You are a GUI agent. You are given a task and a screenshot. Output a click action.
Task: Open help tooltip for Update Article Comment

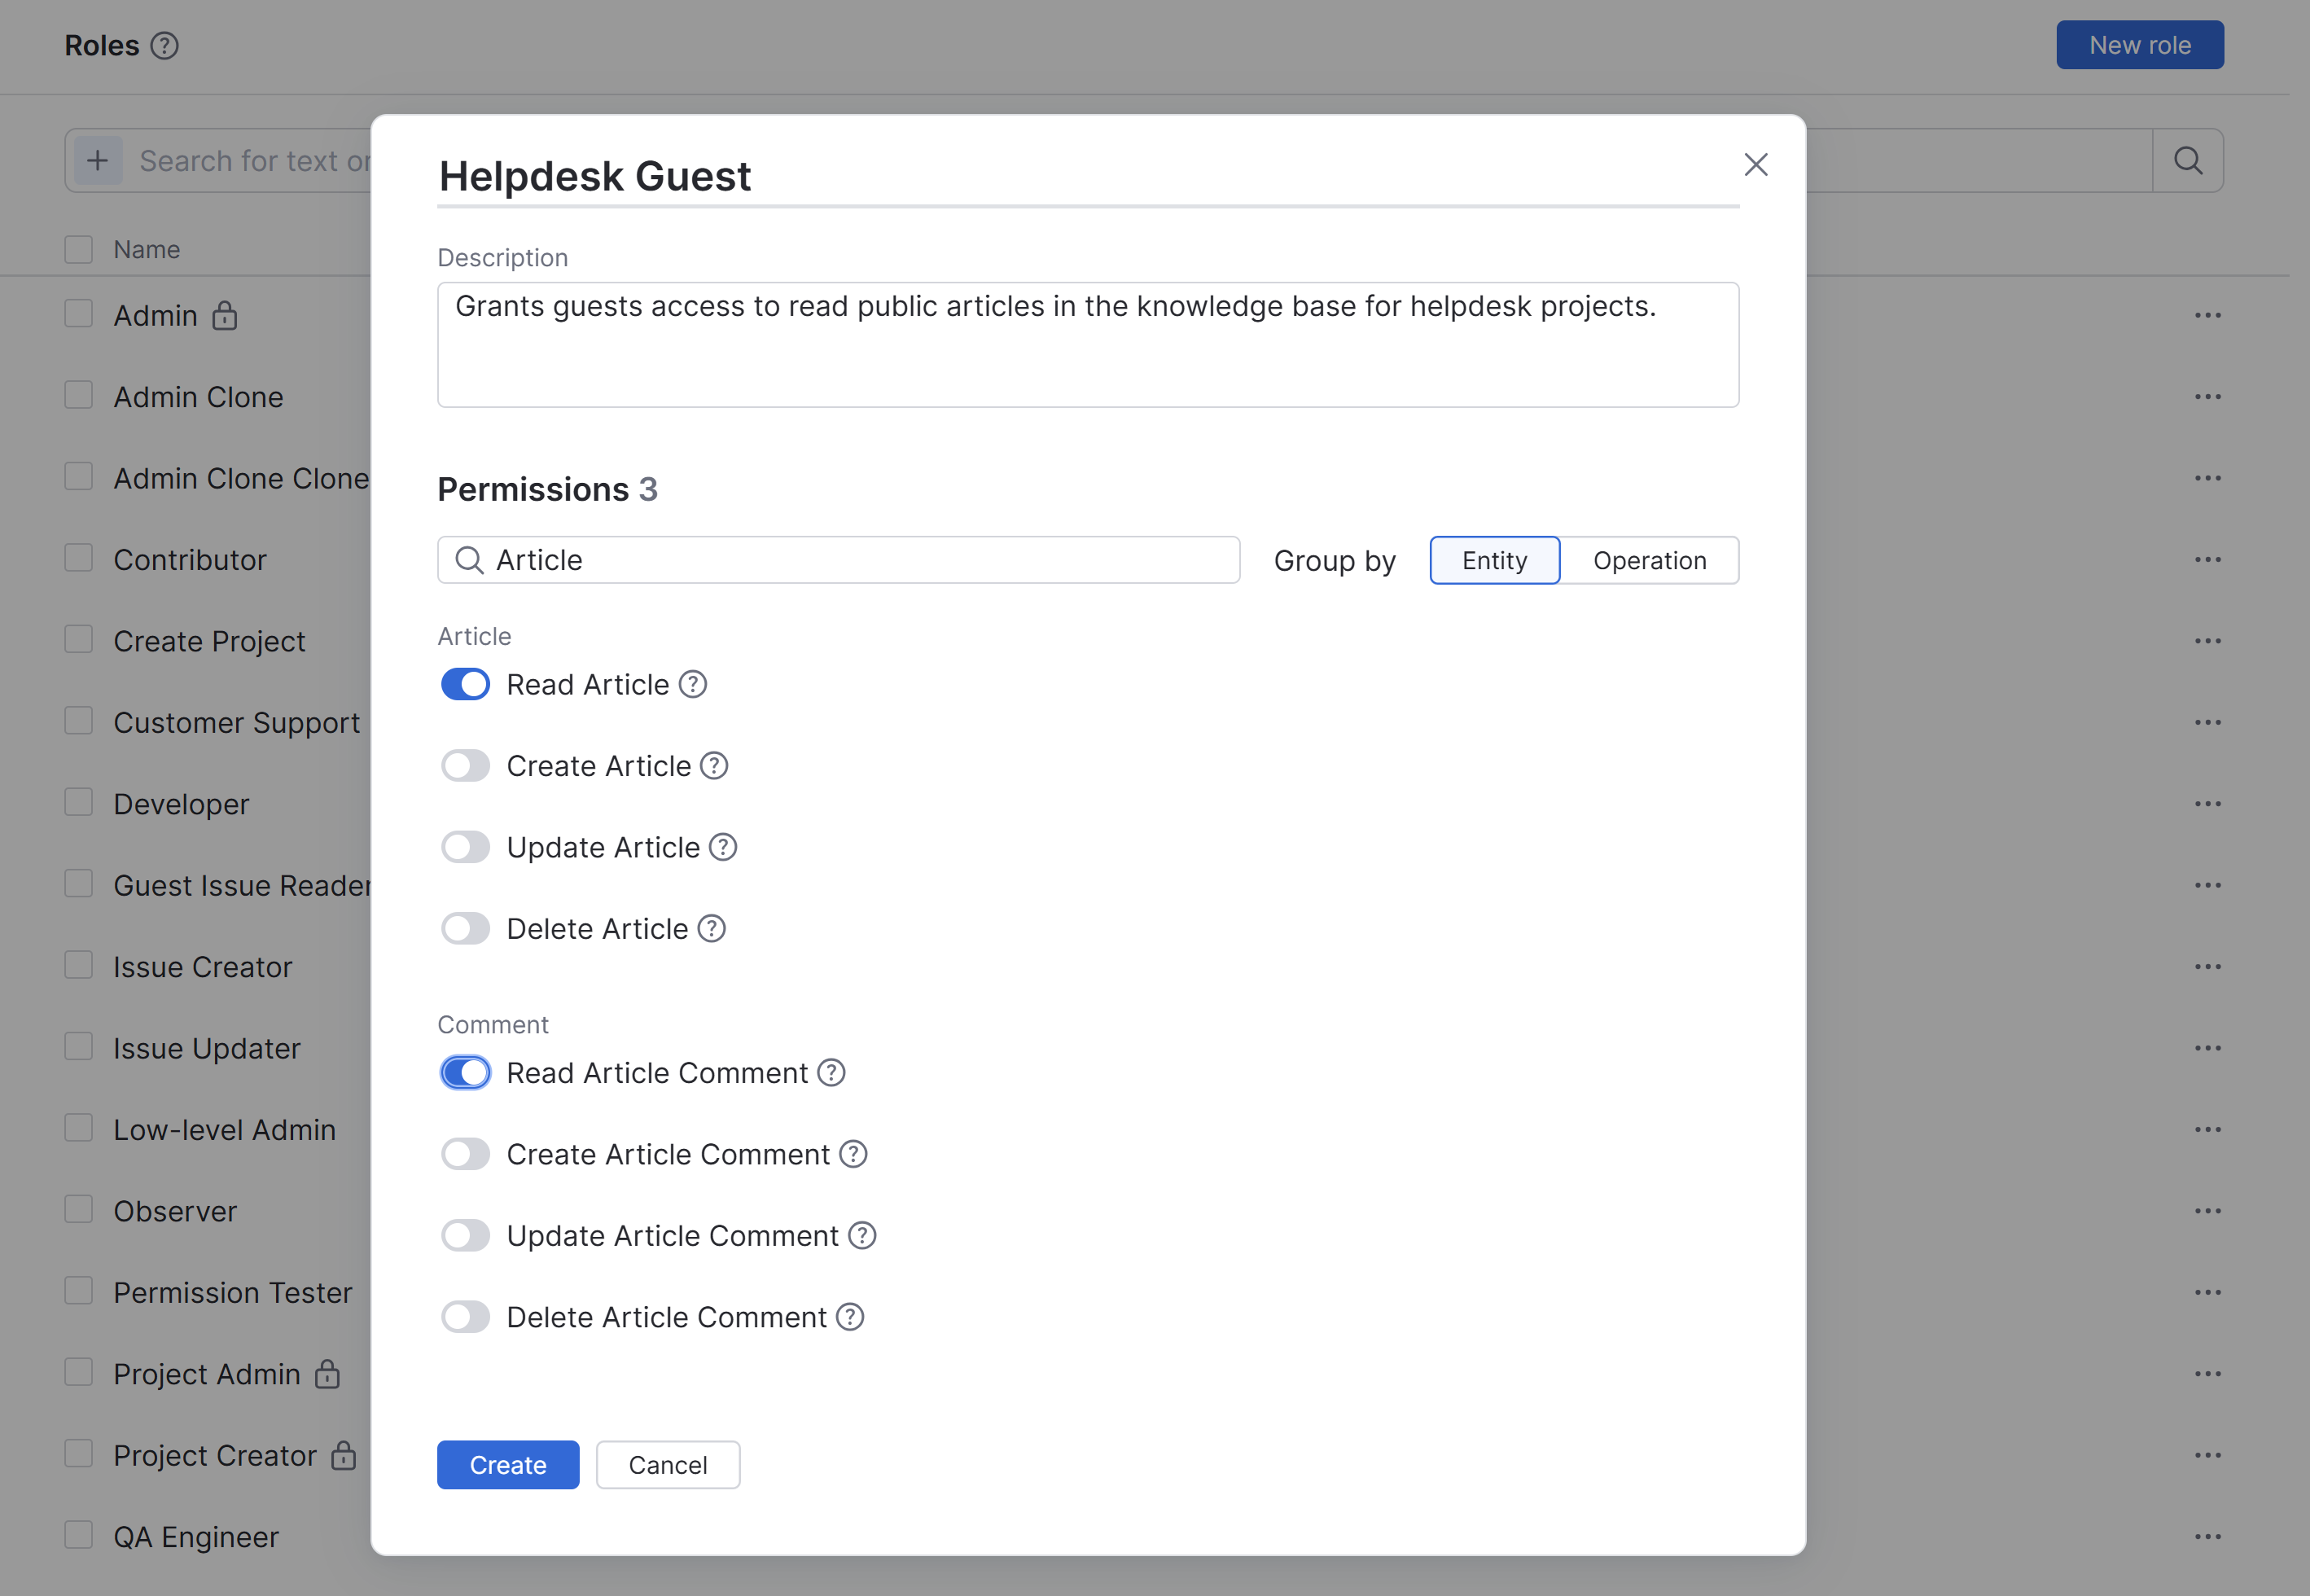pyautogui.click(x=862, y=1236)
